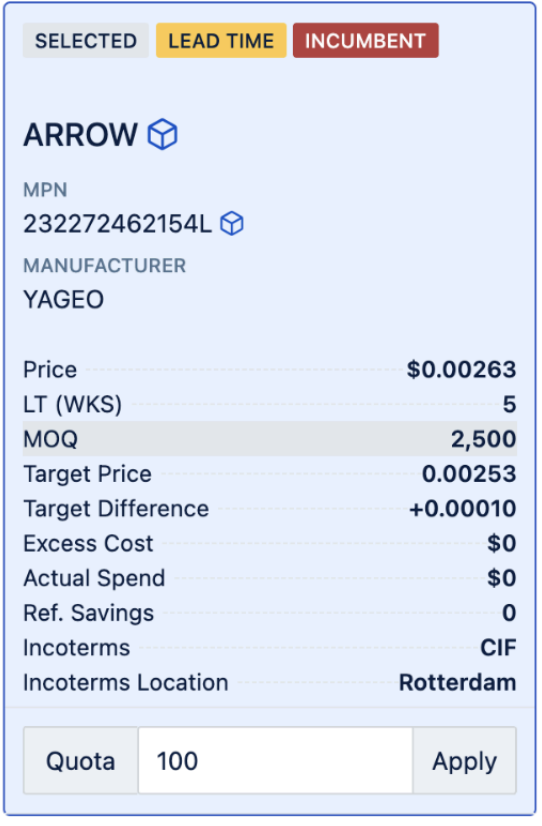Viewport: 542px width, 826px height.
Task: Click the Actual Spend row
Action: pyautogui.click(x=270, y=578)
